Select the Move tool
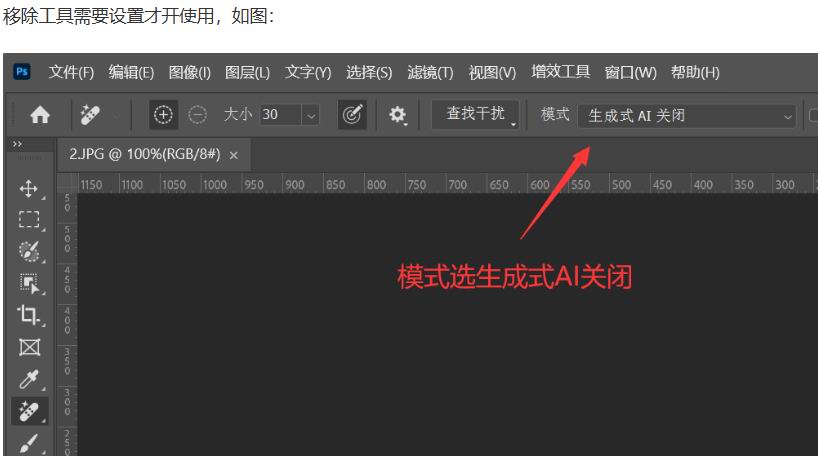 [28, 189]
